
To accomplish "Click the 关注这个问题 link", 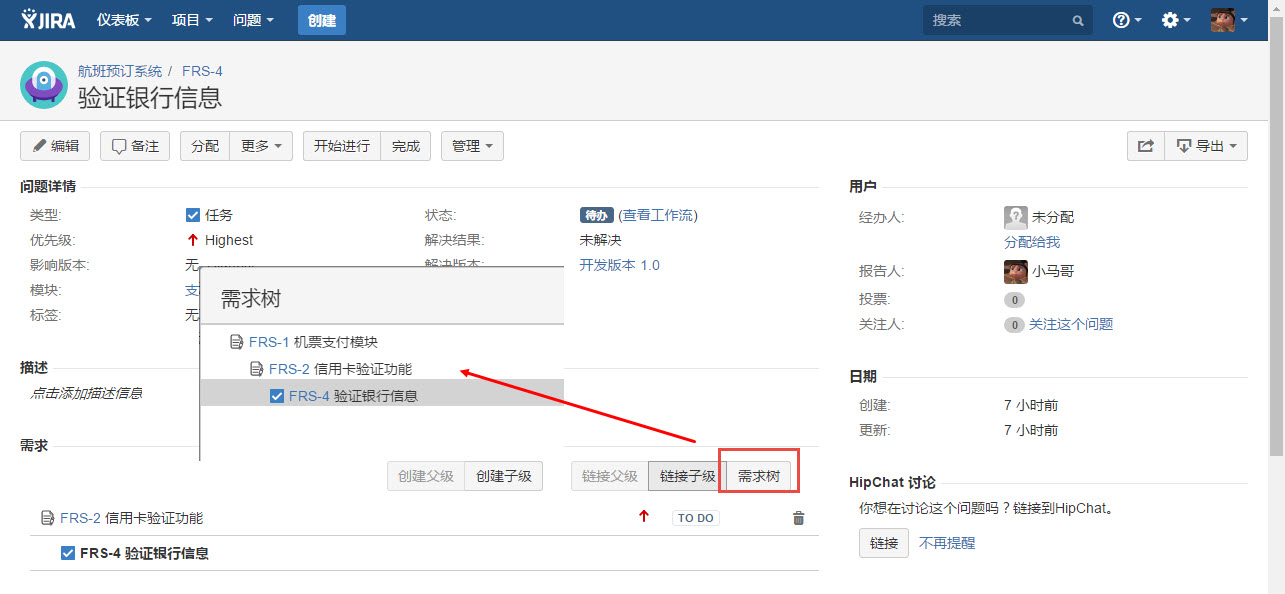I will tap(1071, 324).
